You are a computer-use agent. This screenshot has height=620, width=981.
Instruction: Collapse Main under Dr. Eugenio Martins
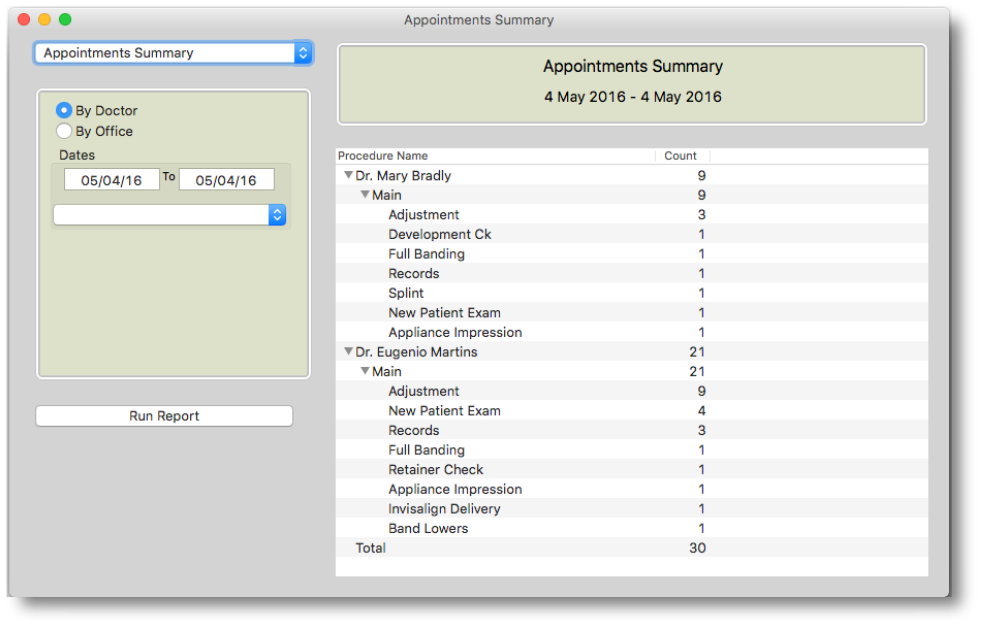(365, 372)
